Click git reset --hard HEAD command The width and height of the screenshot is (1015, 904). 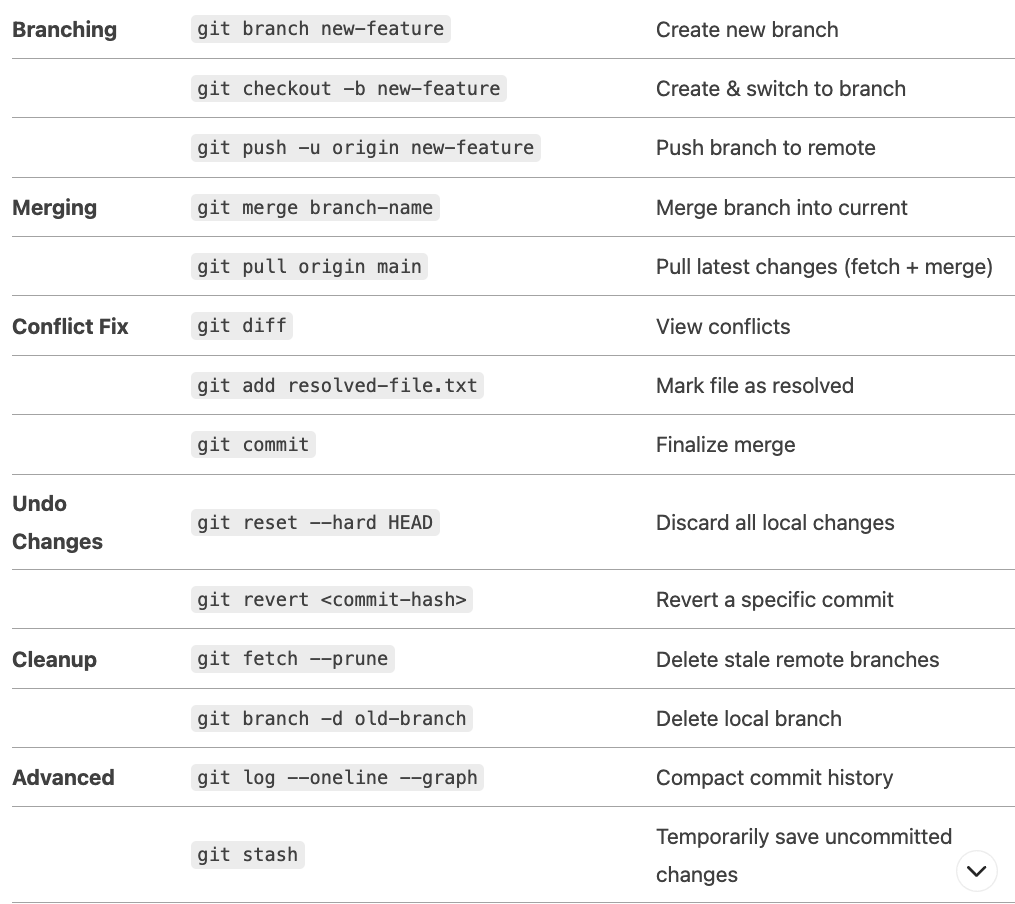click(x=315, y=522)
